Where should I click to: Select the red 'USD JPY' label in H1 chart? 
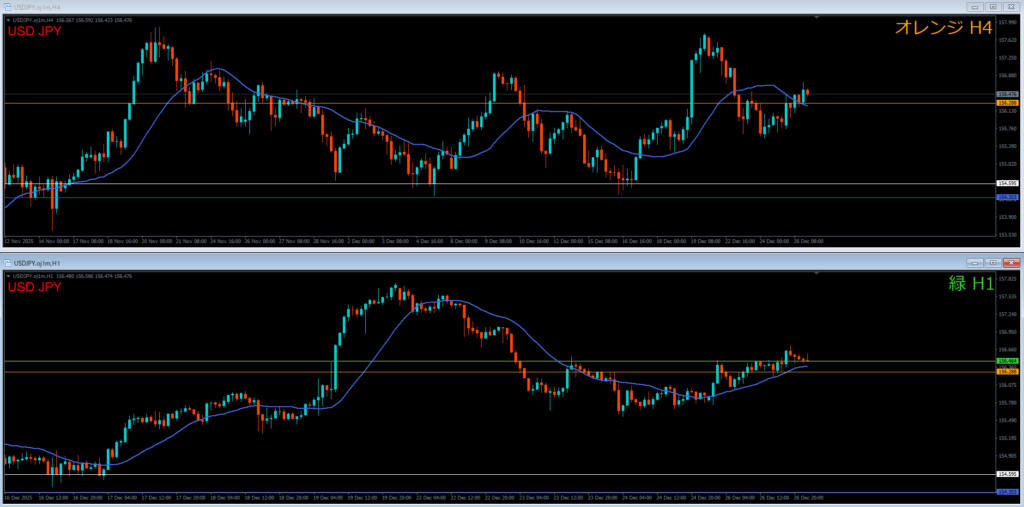pyautogui.click(x=35, y=287)
